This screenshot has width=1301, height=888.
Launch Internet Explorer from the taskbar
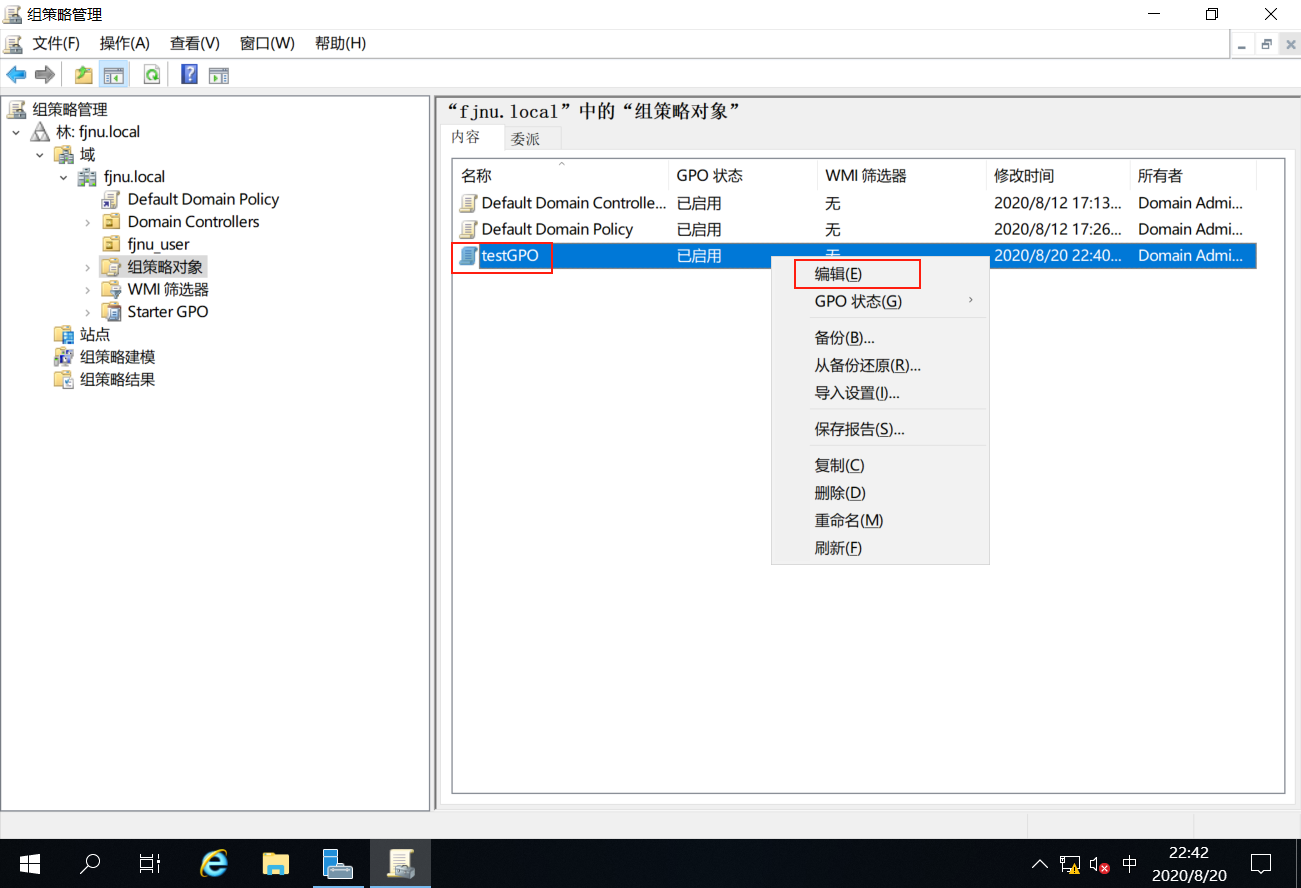click(x=214, y=863)
